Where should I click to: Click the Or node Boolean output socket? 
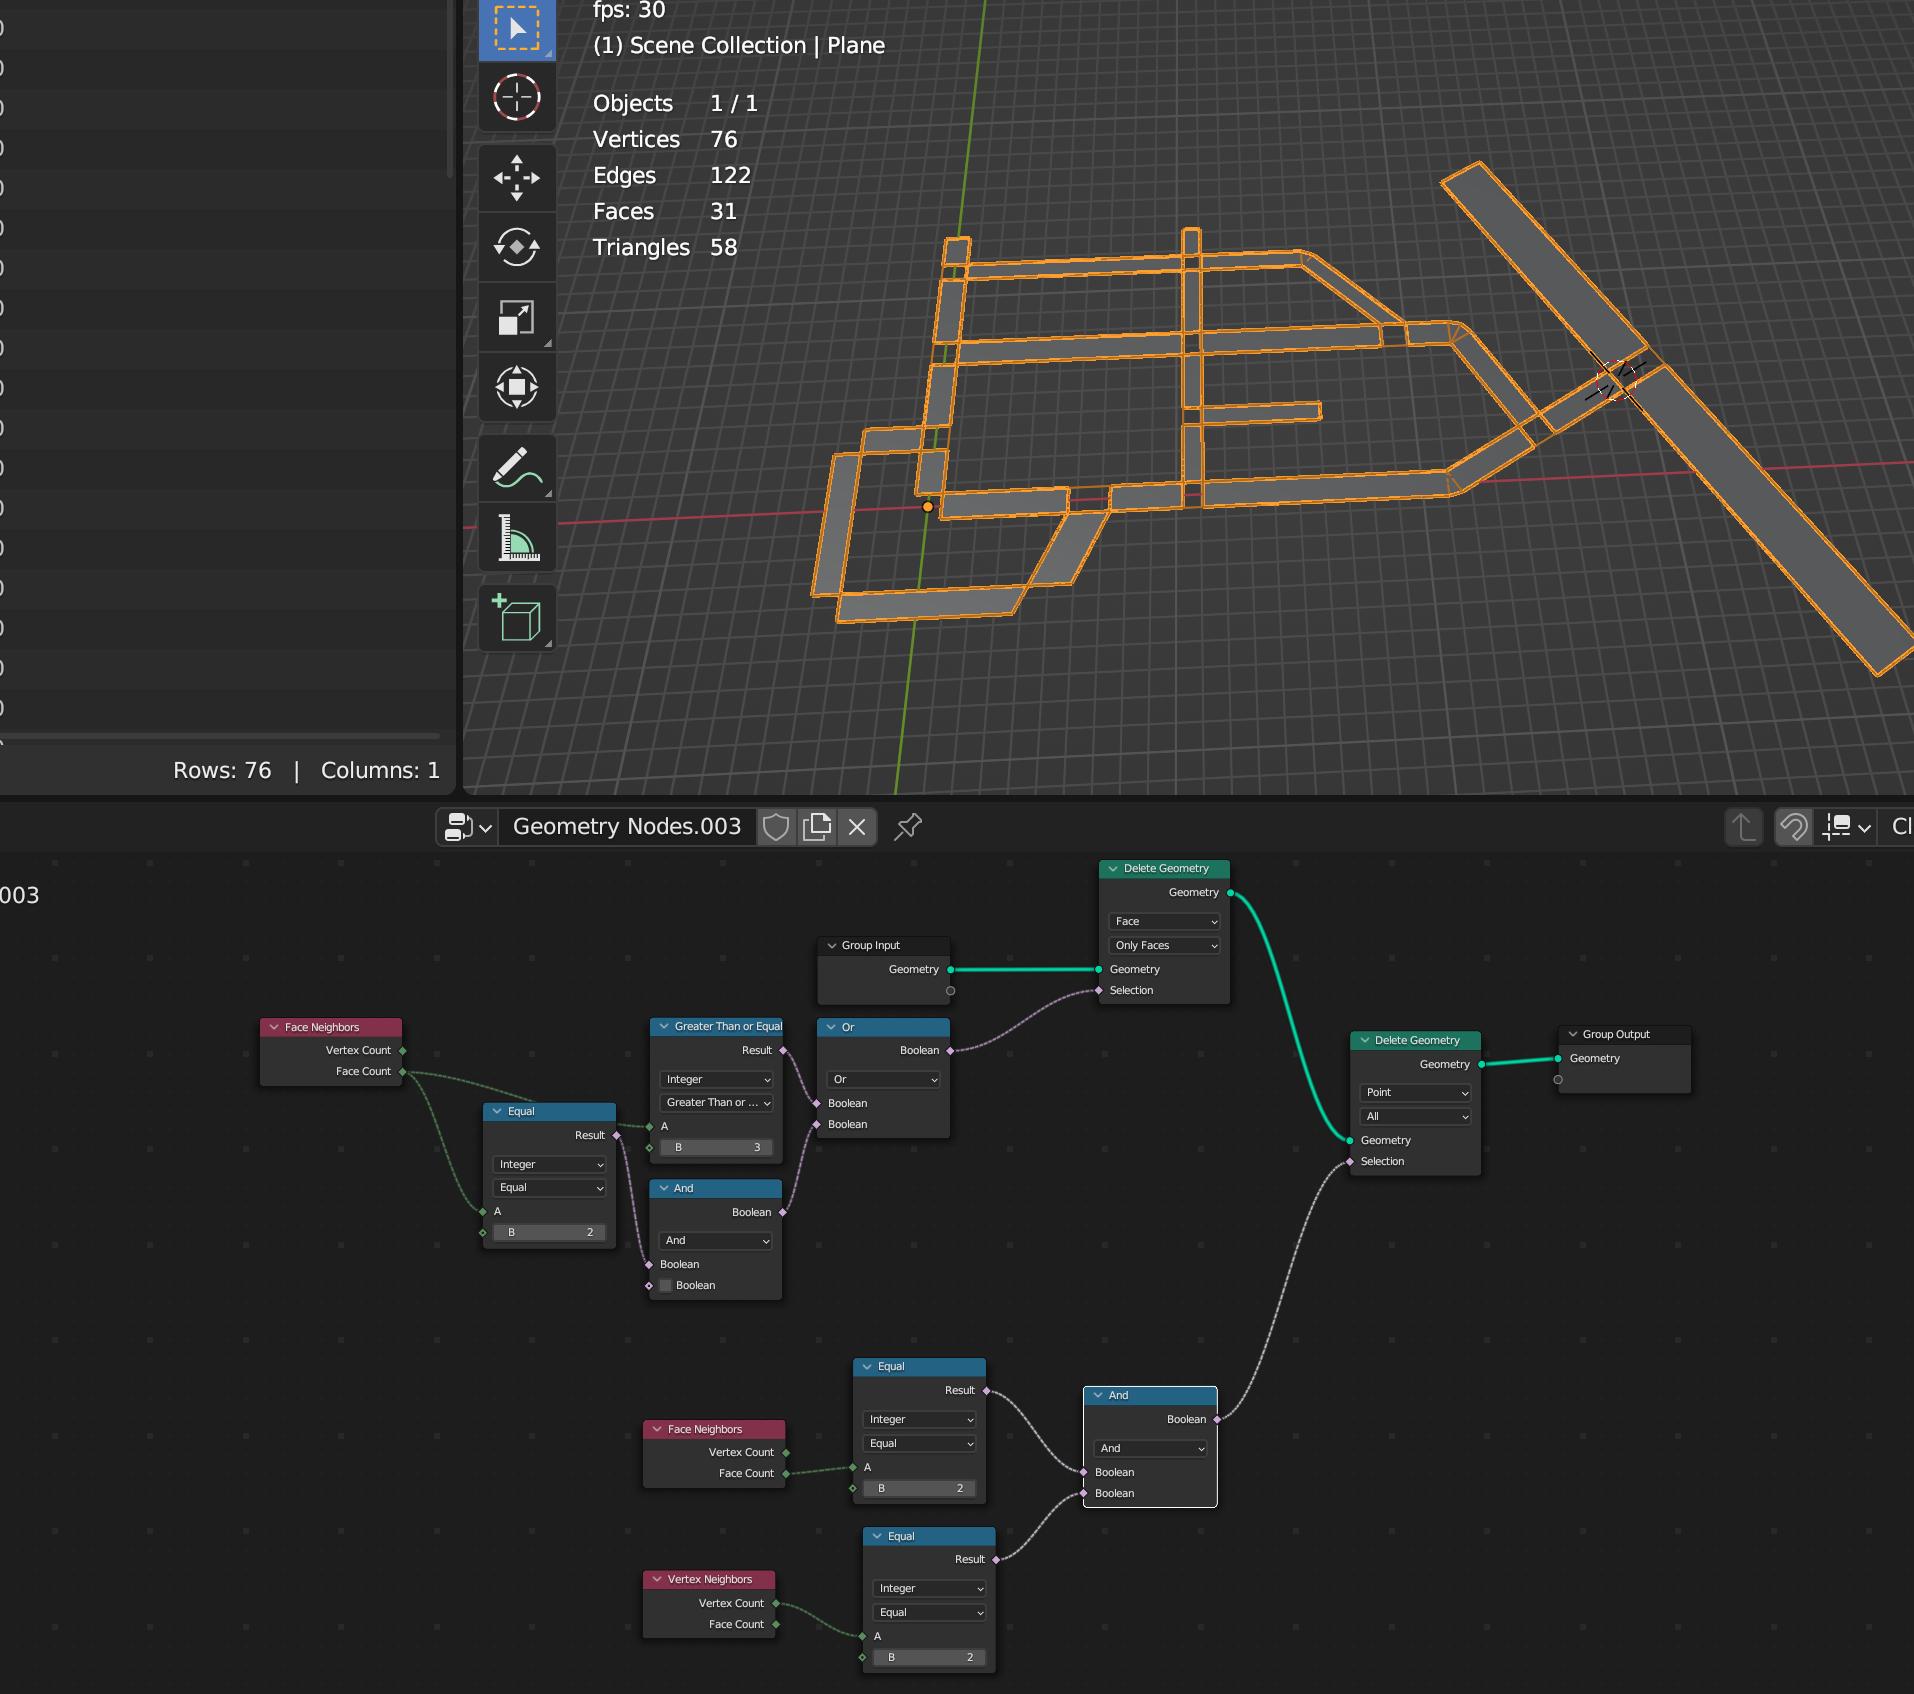(950, 1050)
